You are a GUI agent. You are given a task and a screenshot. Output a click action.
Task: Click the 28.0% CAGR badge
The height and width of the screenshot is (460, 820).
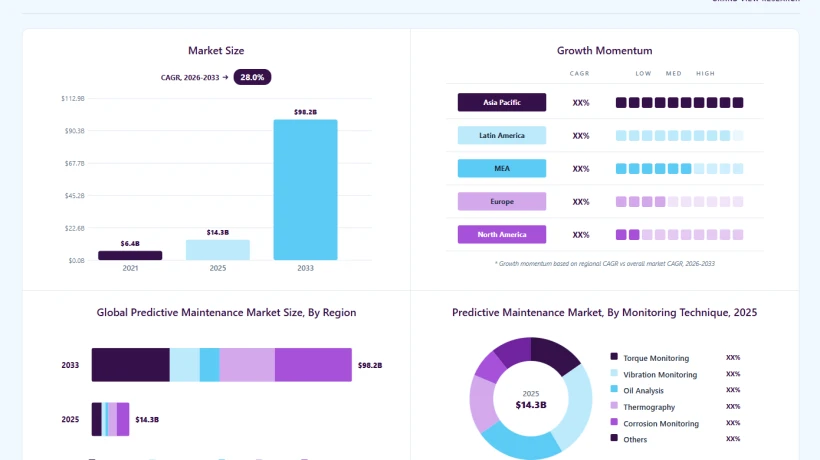pos(252,77)
